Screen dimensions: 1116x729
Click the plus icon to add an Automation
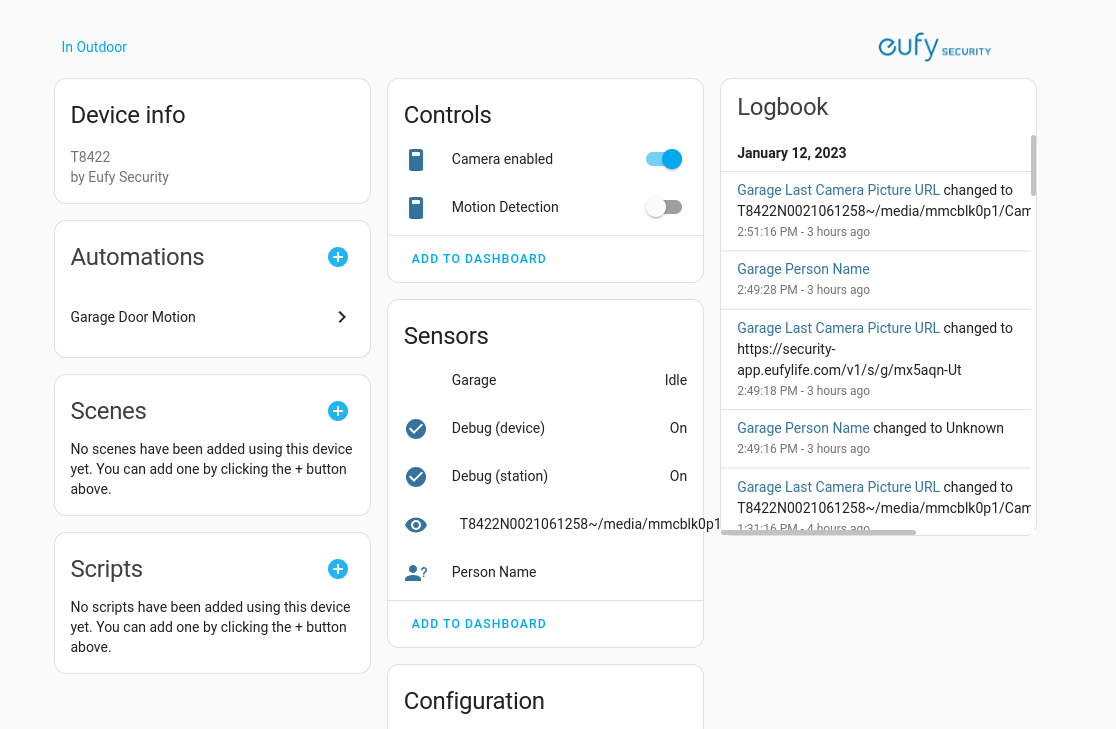[x=338, y=257]
